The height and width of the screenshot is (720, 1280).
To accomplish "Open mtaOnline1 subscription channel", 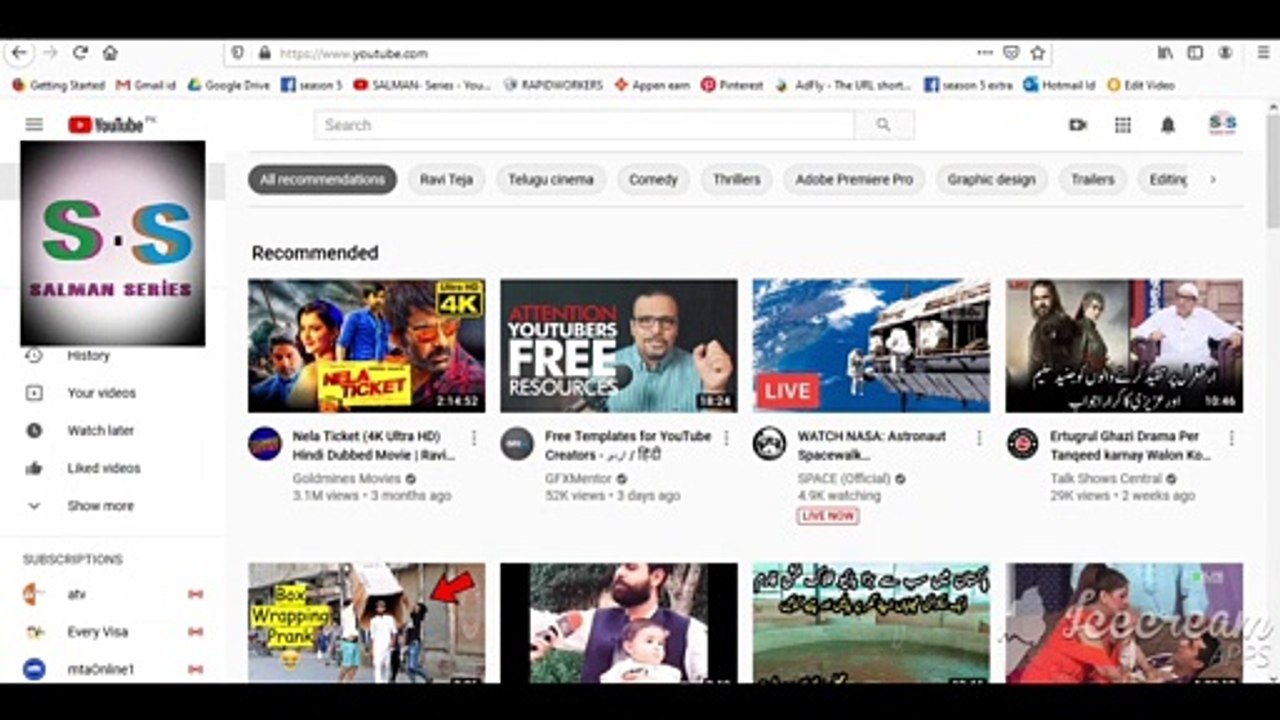I will point(112,669).
